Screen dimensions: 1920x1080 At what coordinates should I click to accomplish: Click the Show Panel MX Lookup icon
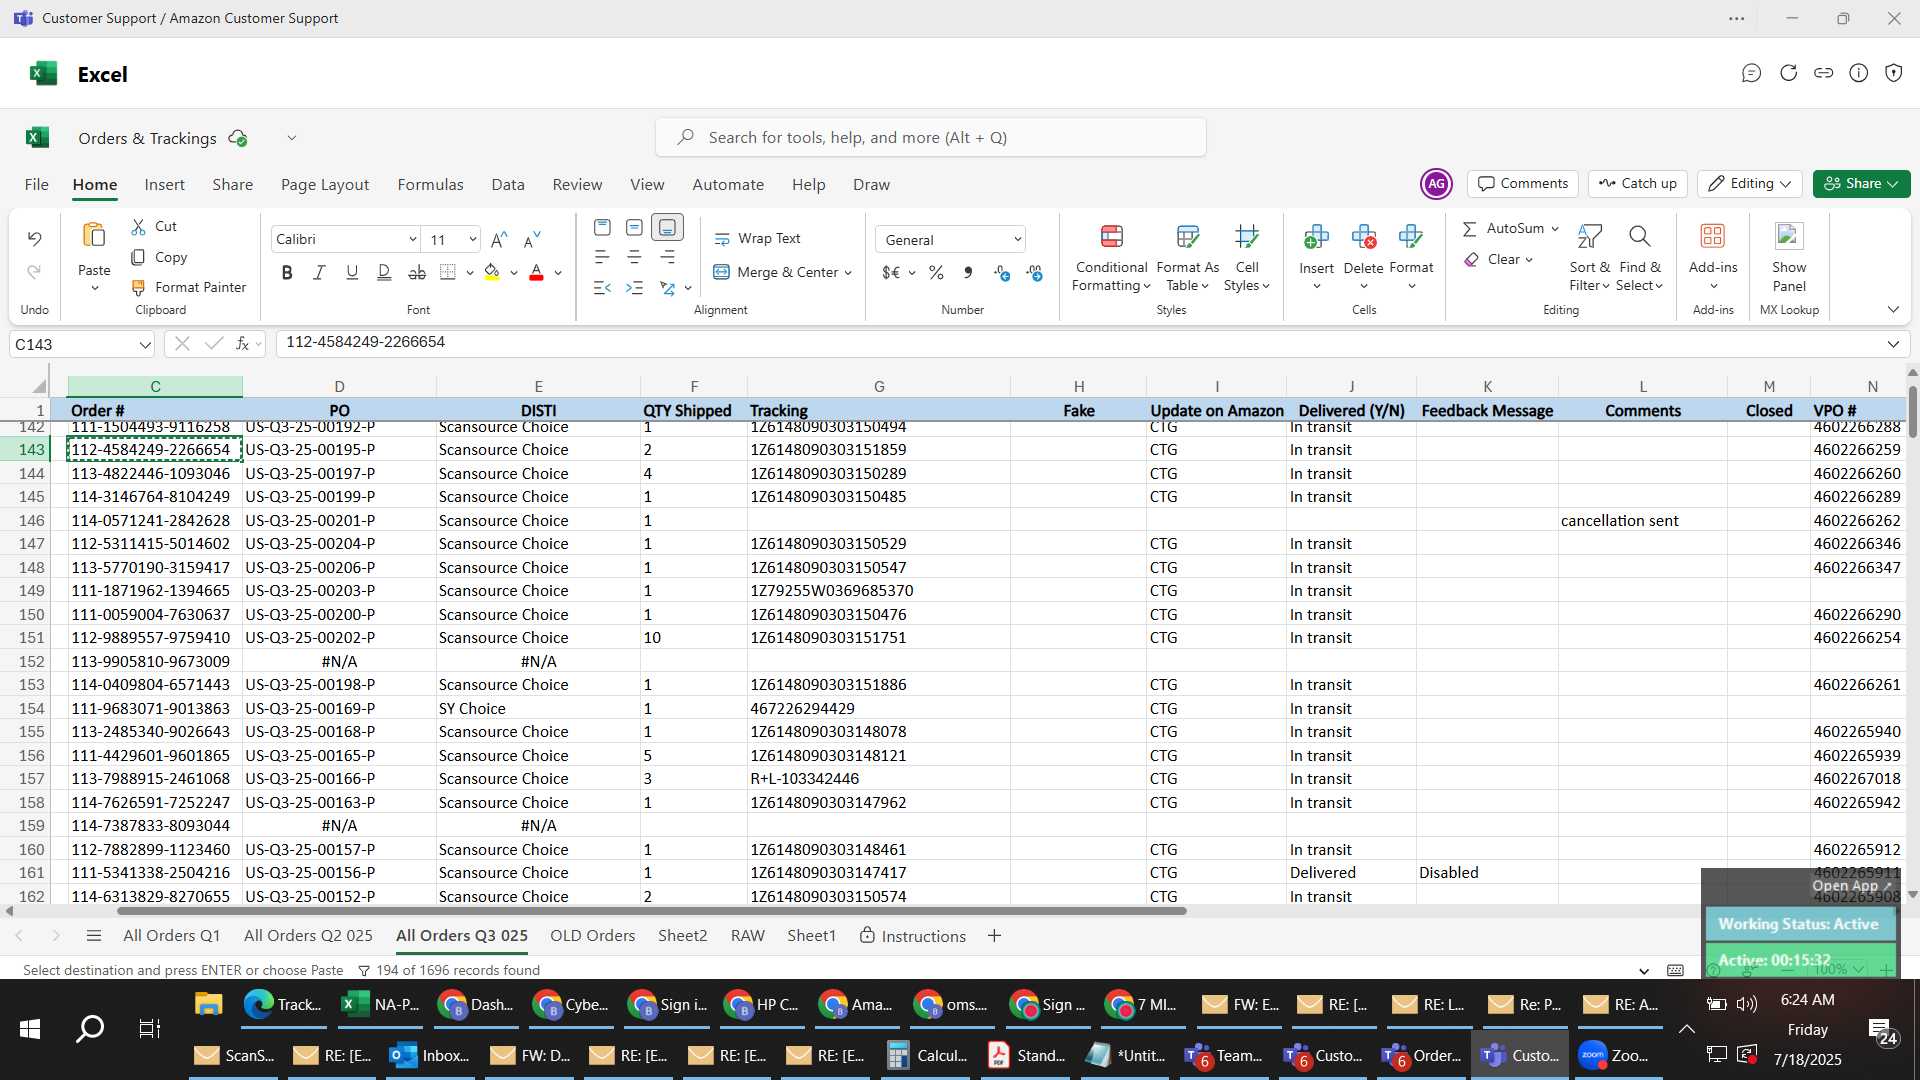pos(1788,236)
